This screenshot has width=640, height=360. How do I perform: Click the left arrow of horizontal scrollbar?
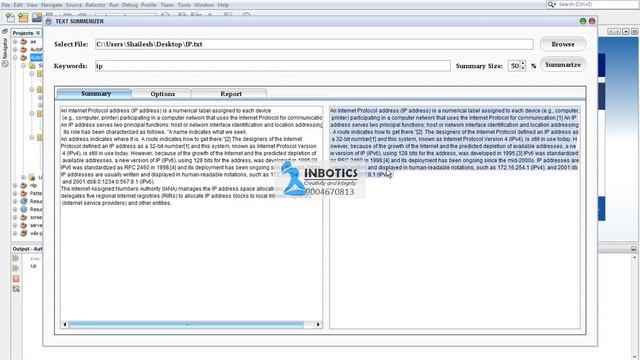pos(64,324)
